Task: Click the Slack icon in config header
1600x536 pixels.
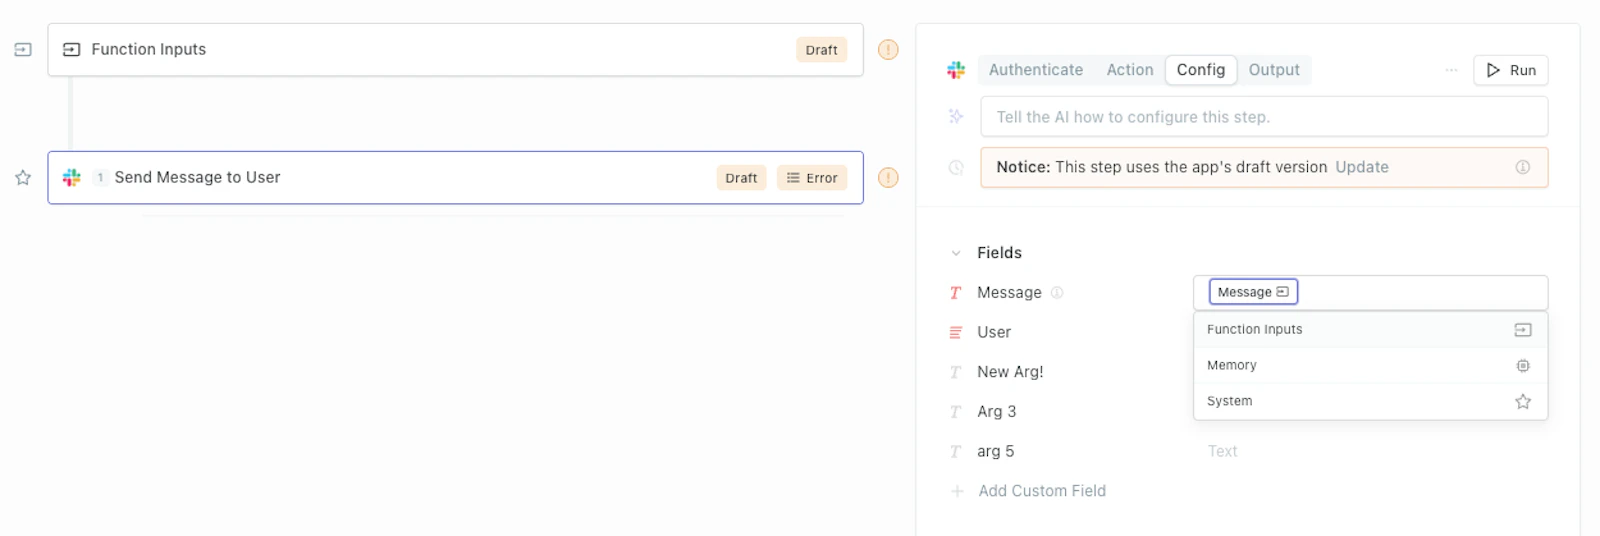Action: 956,70
